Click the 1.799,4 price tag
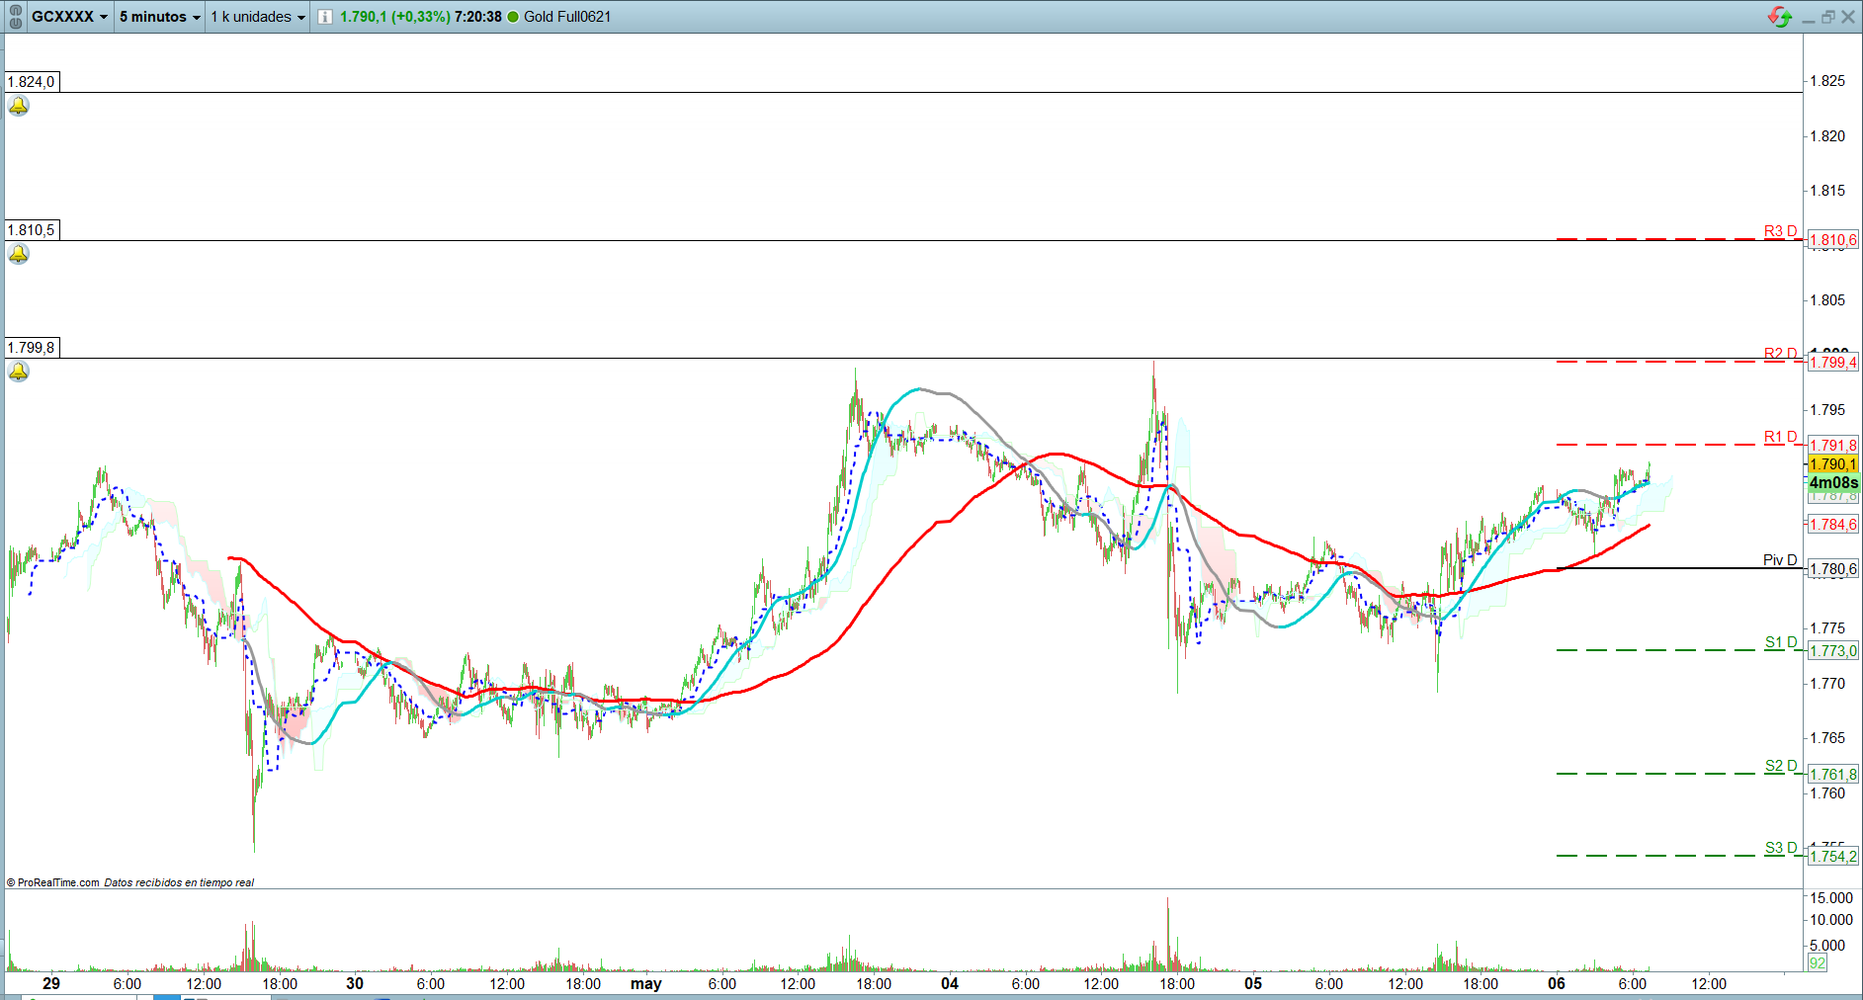Image resolution: width=1863 pixels, height=1000 pixels. coord(1833,363)
